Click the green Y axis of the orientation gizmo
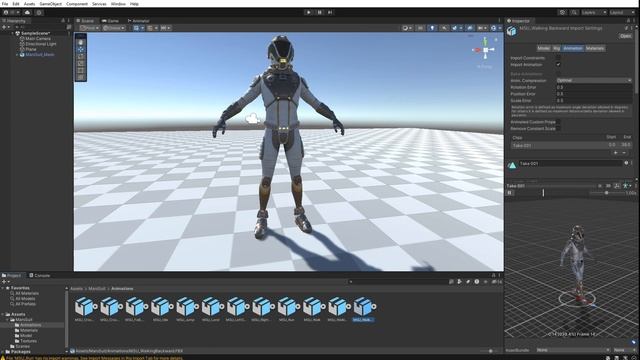 click(485, 41)
